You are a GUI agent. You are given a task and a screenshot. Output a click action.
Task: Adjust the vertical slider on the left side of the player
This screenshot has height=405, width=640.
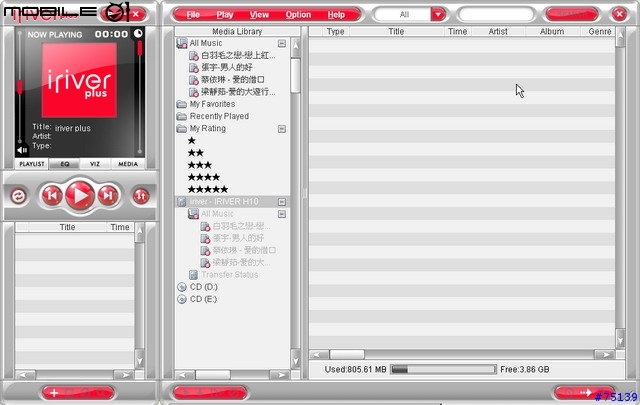(20, 87)
